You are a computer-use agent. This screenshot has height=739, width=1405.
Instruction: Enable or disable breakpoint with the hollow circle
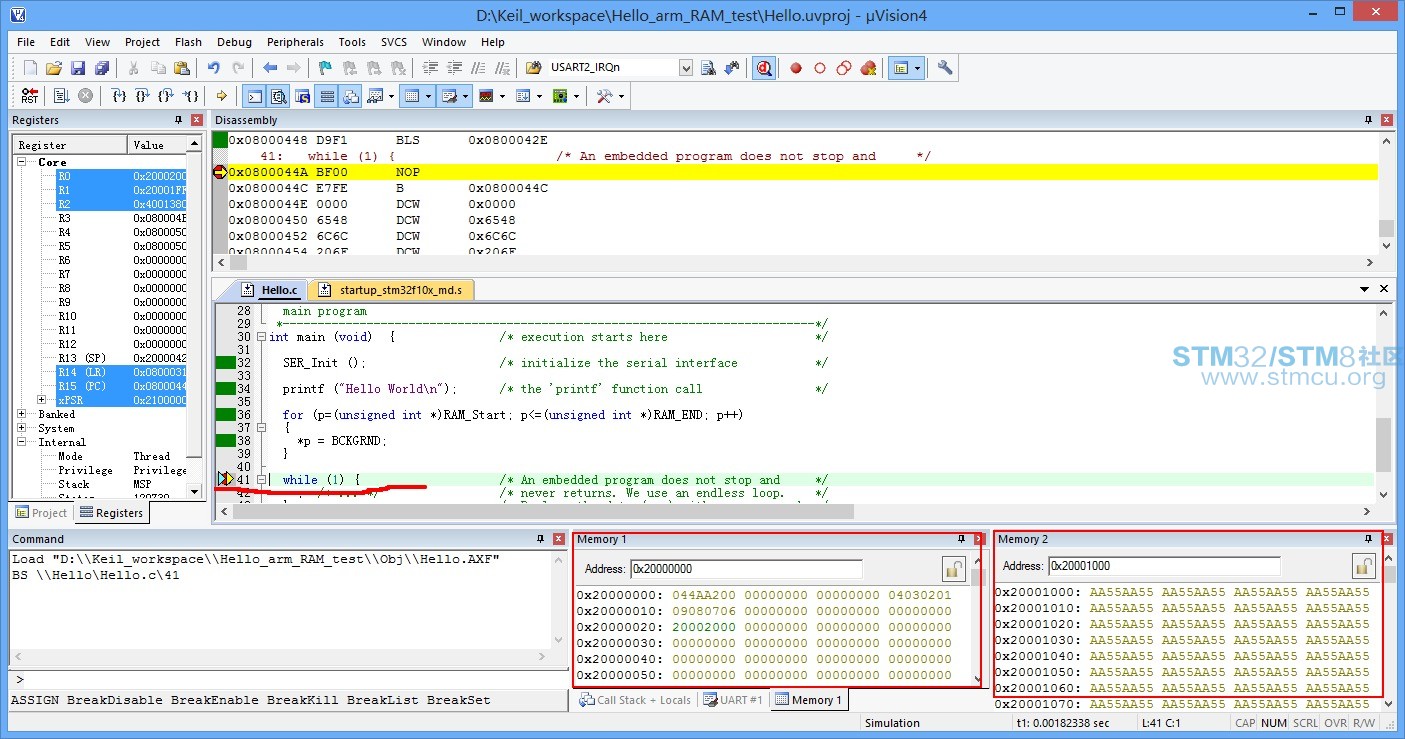coord(820,68)
